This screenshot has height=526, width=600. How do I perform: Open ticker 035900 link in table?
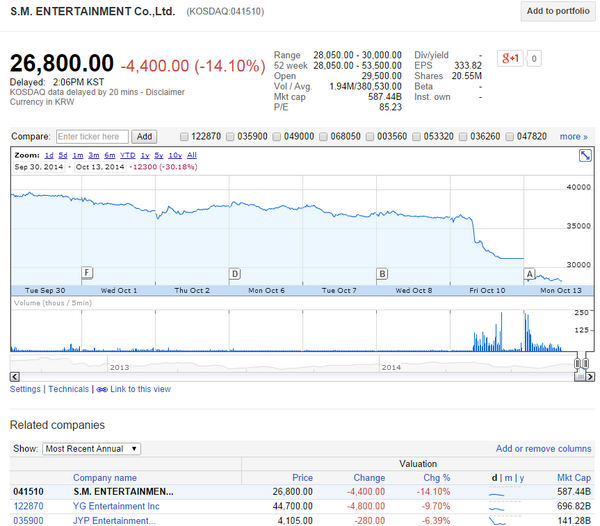point(29,521)
